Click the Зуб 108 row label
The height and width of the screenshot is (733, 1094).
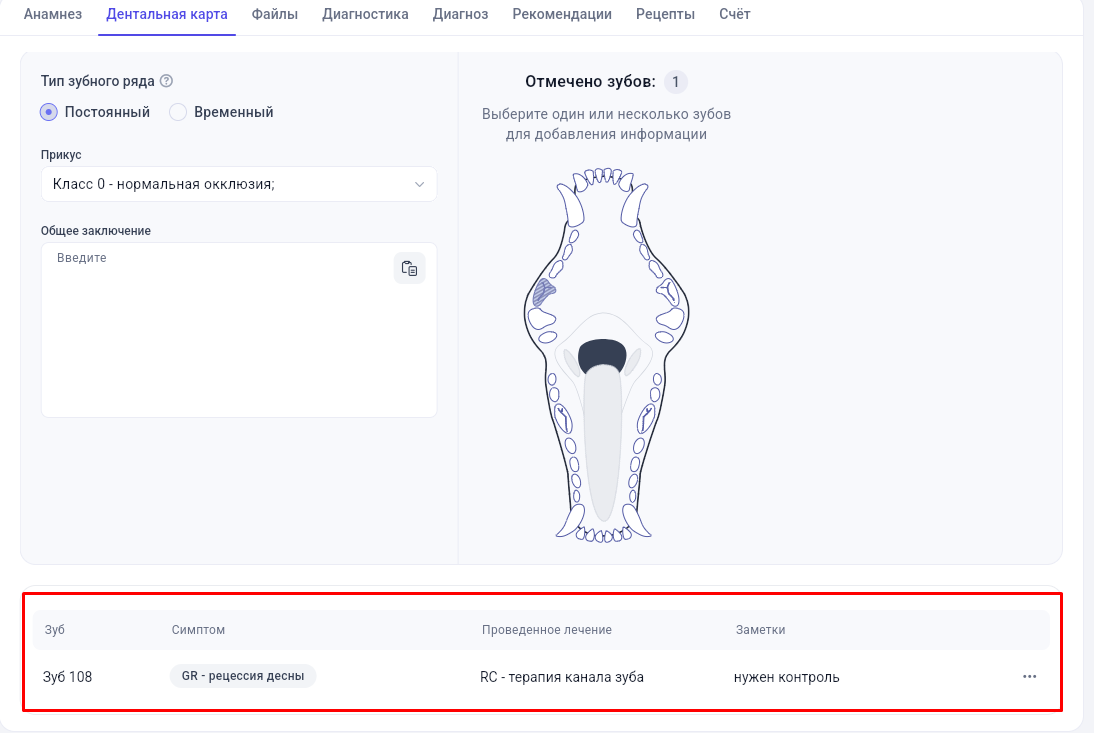(68, 677)
